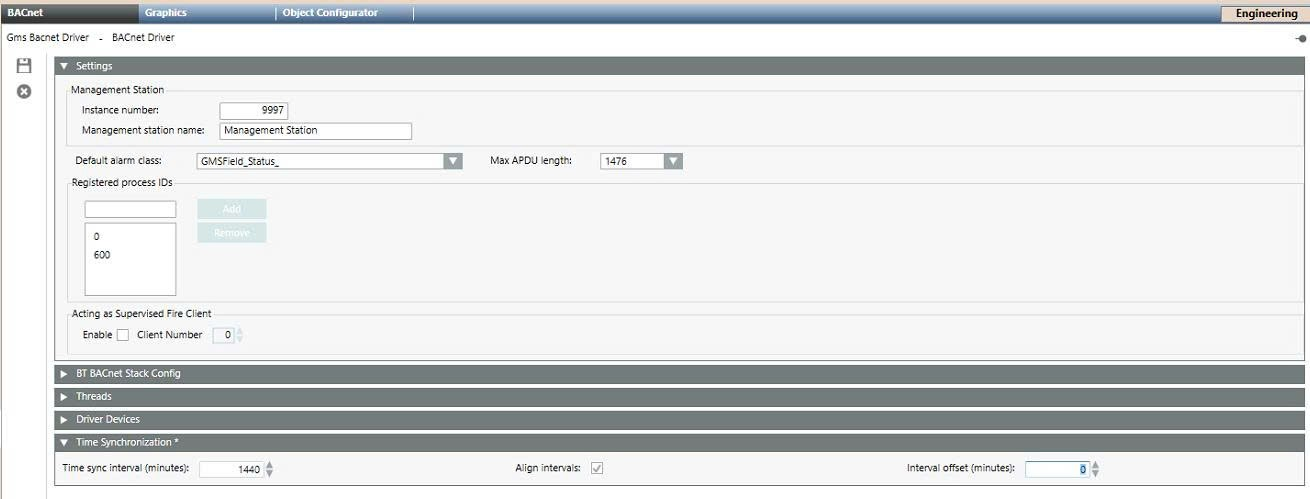
Task: Click the Interval offset stepper arrows
Action: pyautogui.click(x=1095, y=469)
